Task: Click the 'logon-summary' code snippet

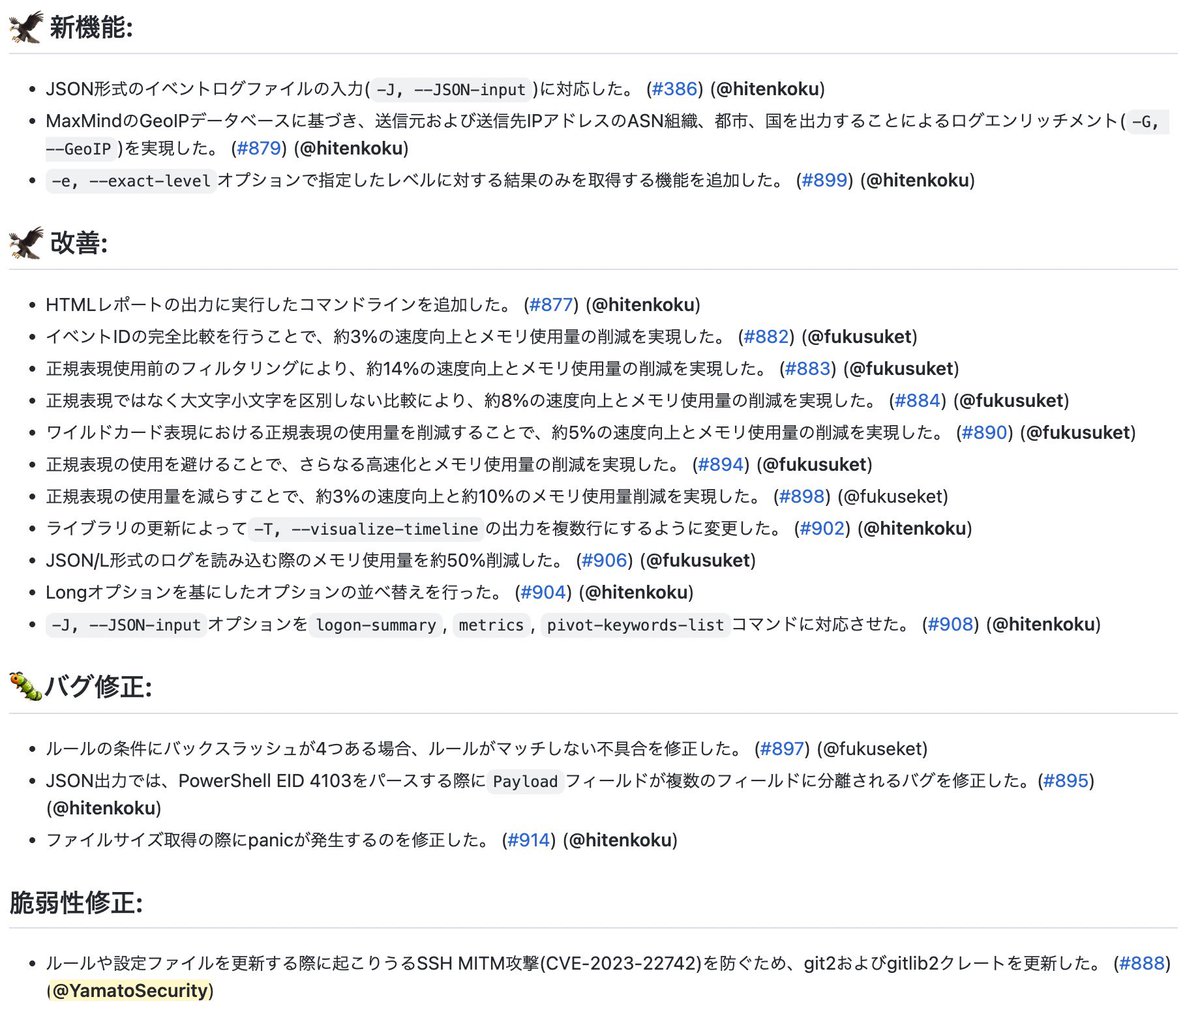Action: pos(376,625)
